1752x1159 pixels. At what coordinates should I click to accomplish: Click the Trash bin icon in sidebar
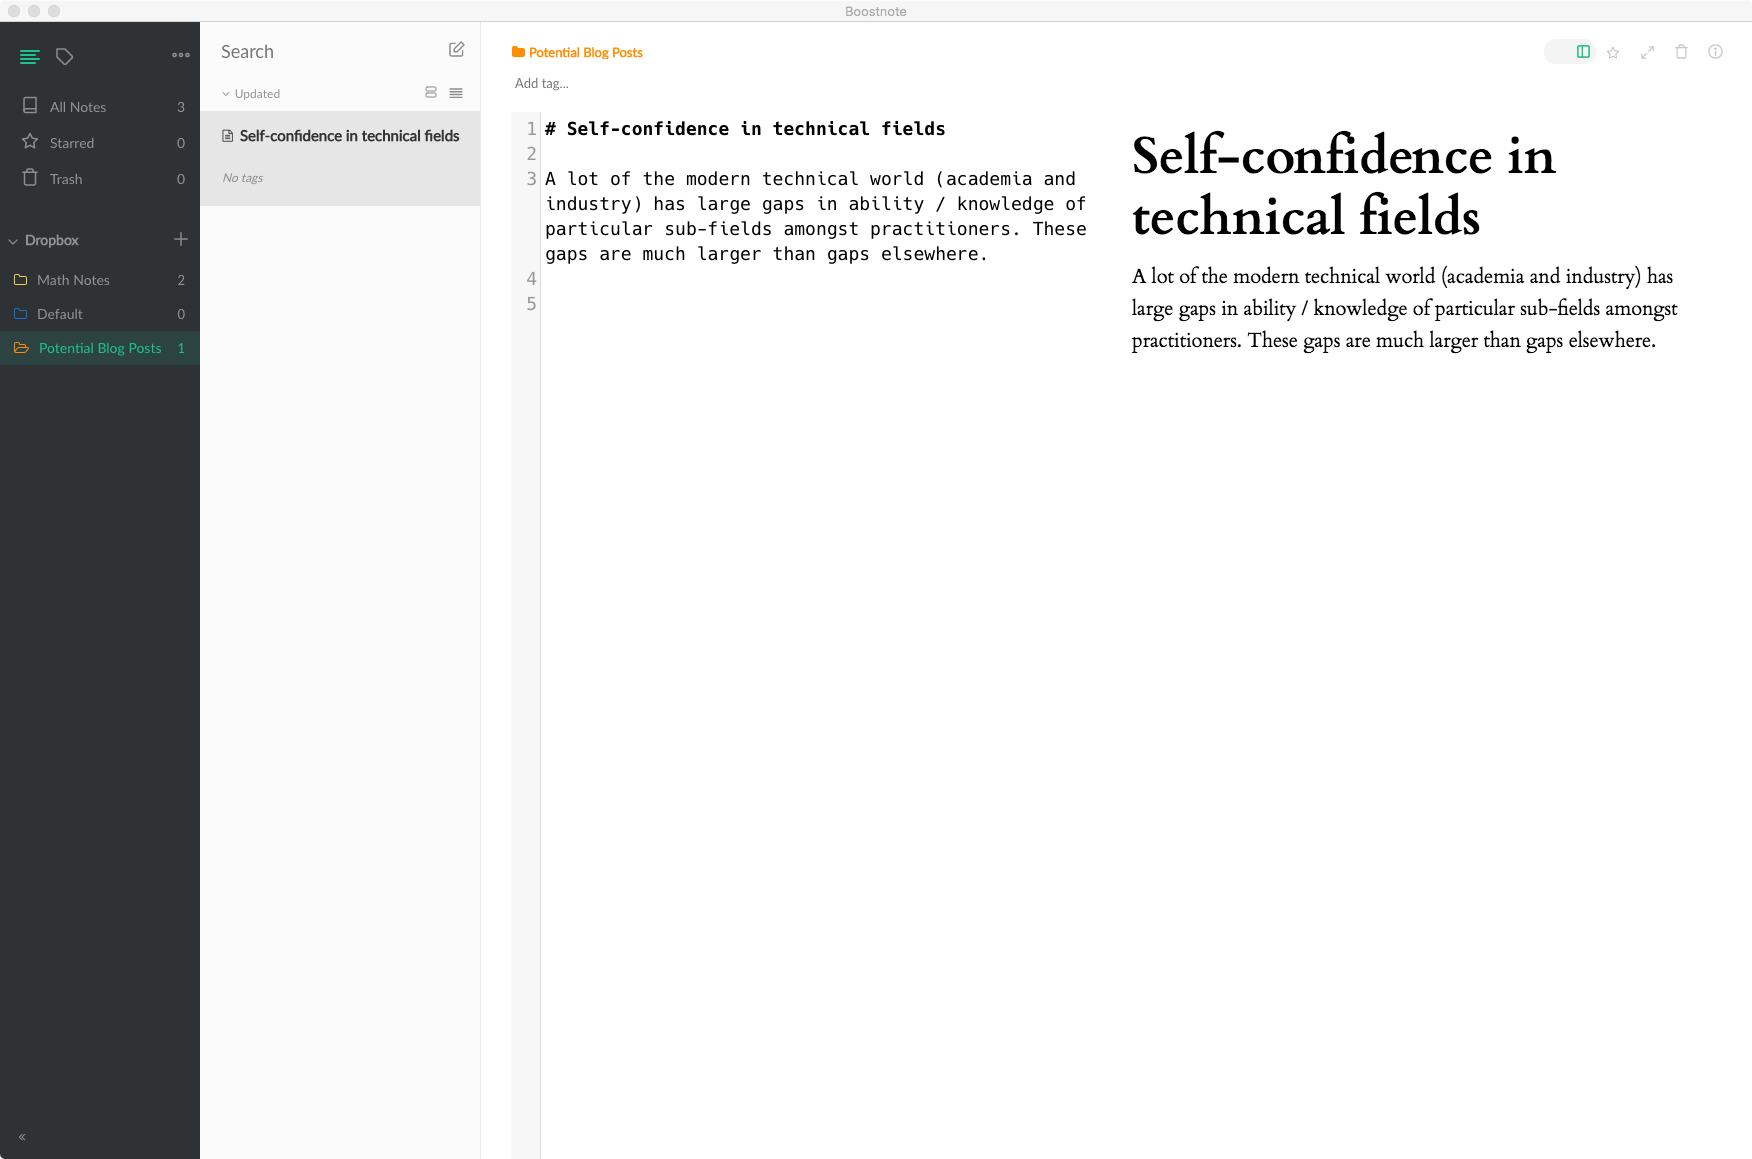30,177
